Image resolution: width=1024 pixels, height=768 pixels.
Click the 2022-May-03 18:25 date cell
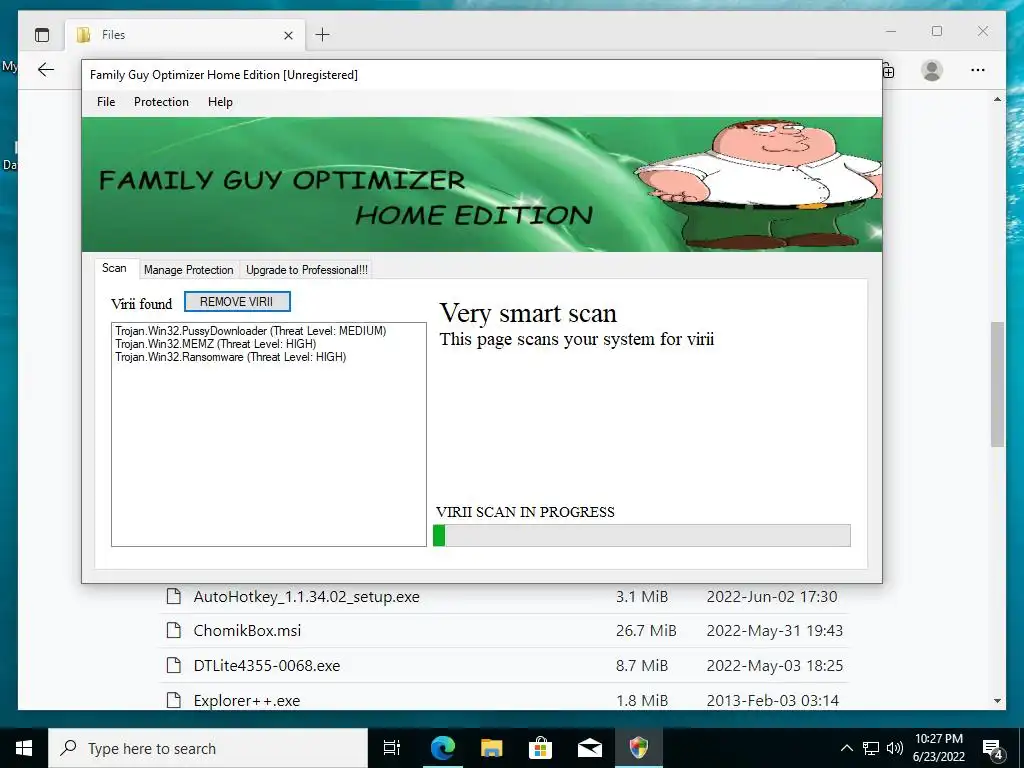(x=775, y=665)
